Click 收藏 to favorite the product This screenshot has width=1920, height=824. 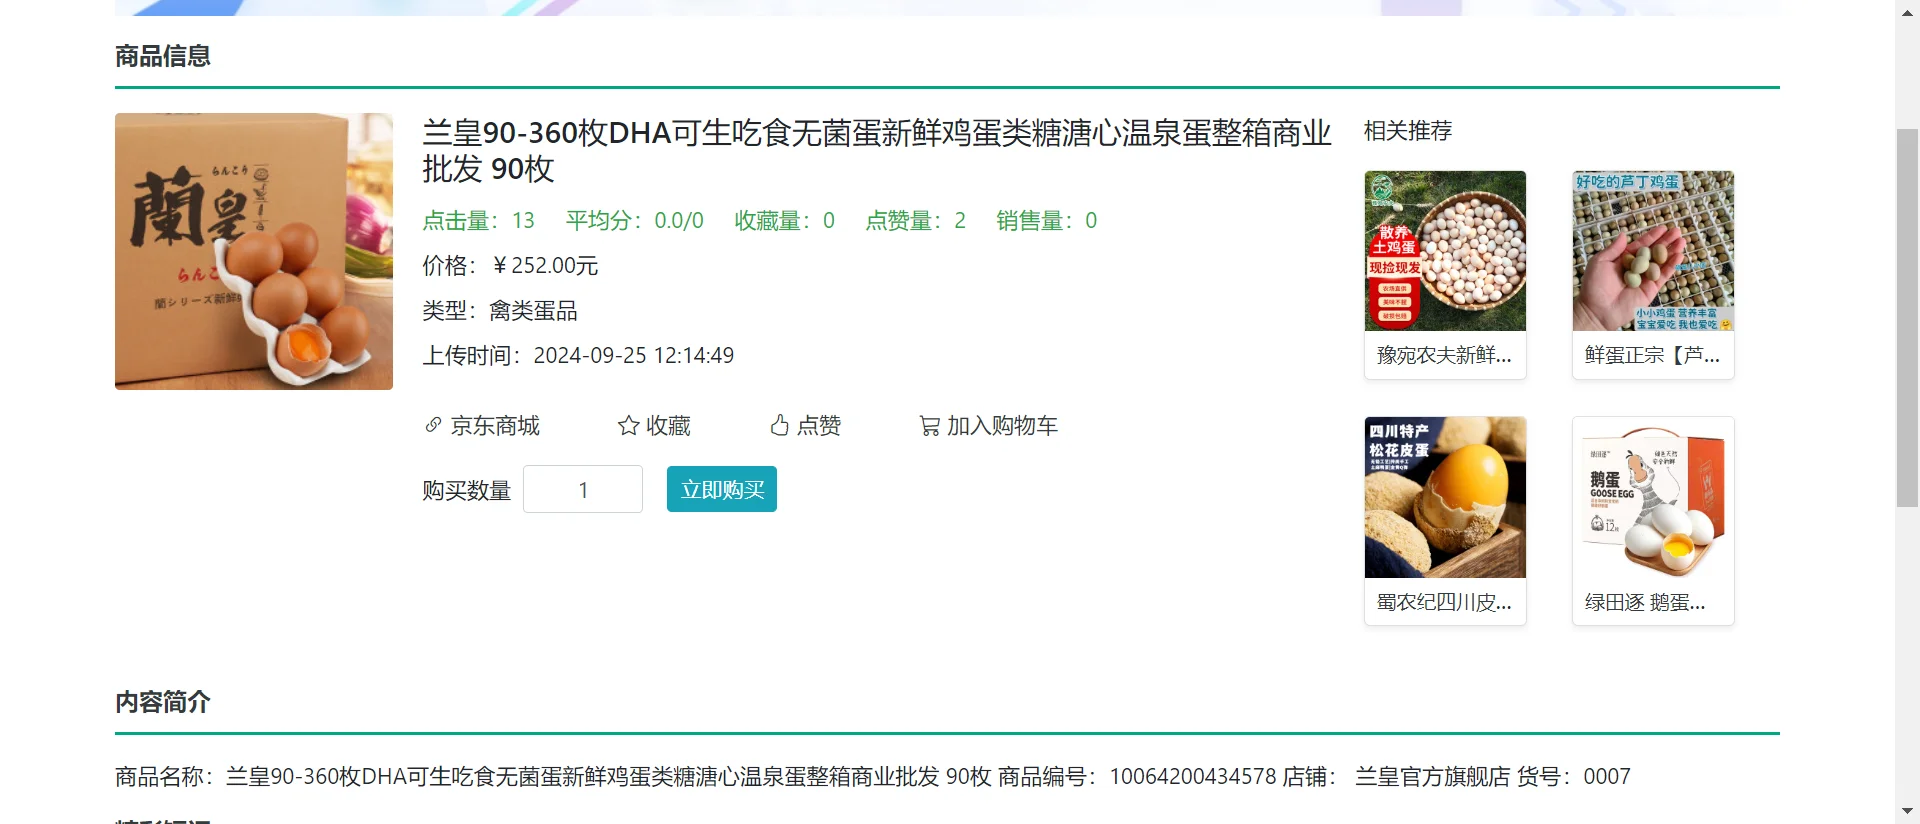[668, 426]
